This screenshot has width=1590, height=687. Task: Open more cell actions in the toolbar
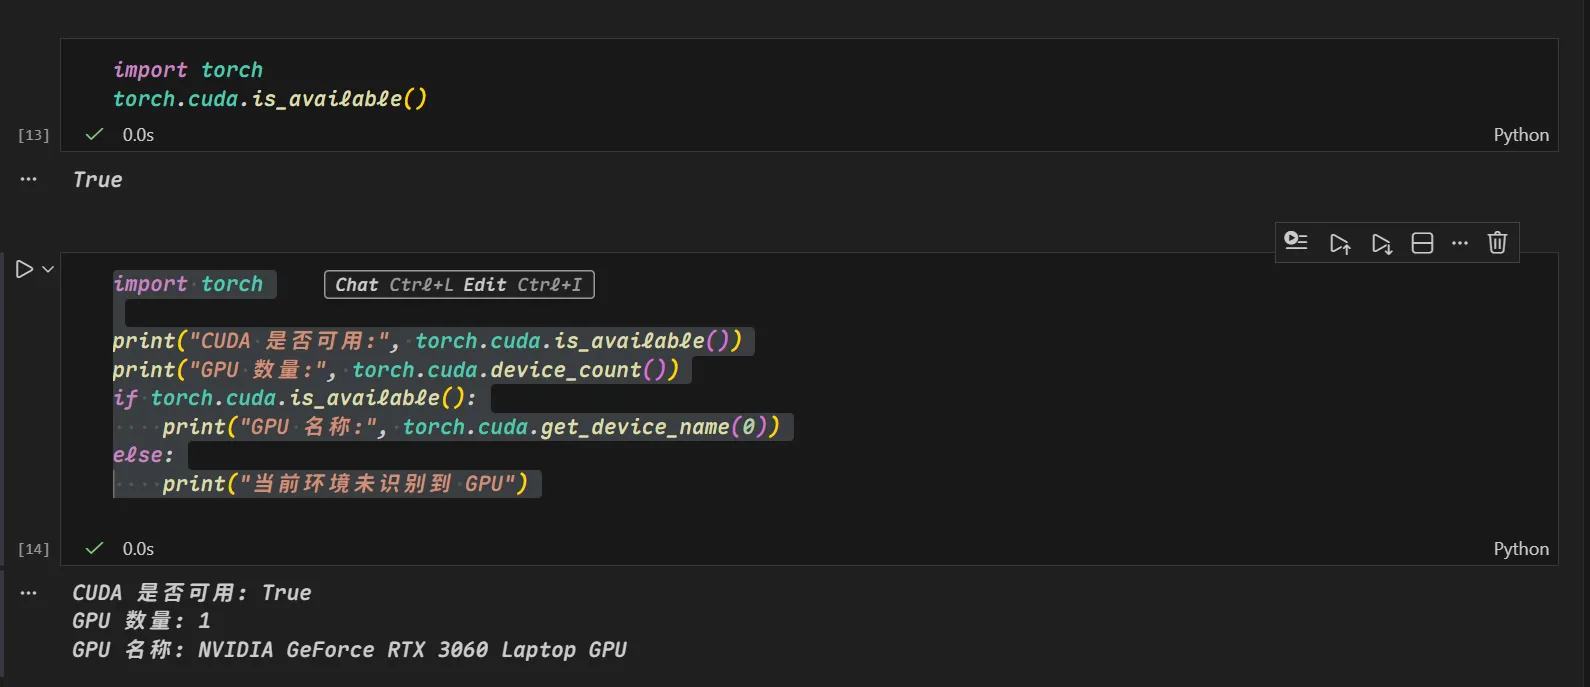[1460, 243]
